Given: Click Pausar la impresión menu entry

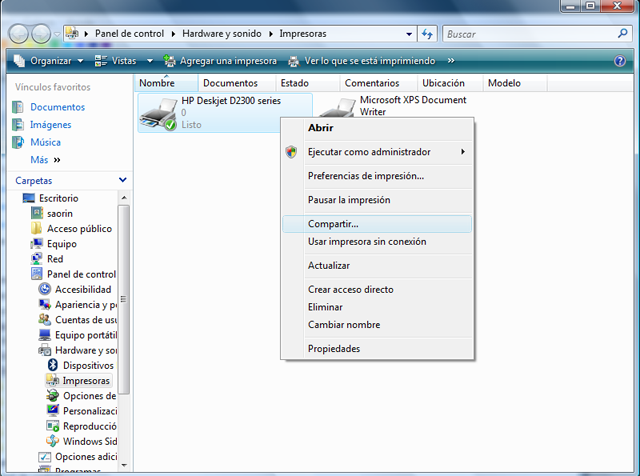Looking at the screenshot, I should click(349, 200).
